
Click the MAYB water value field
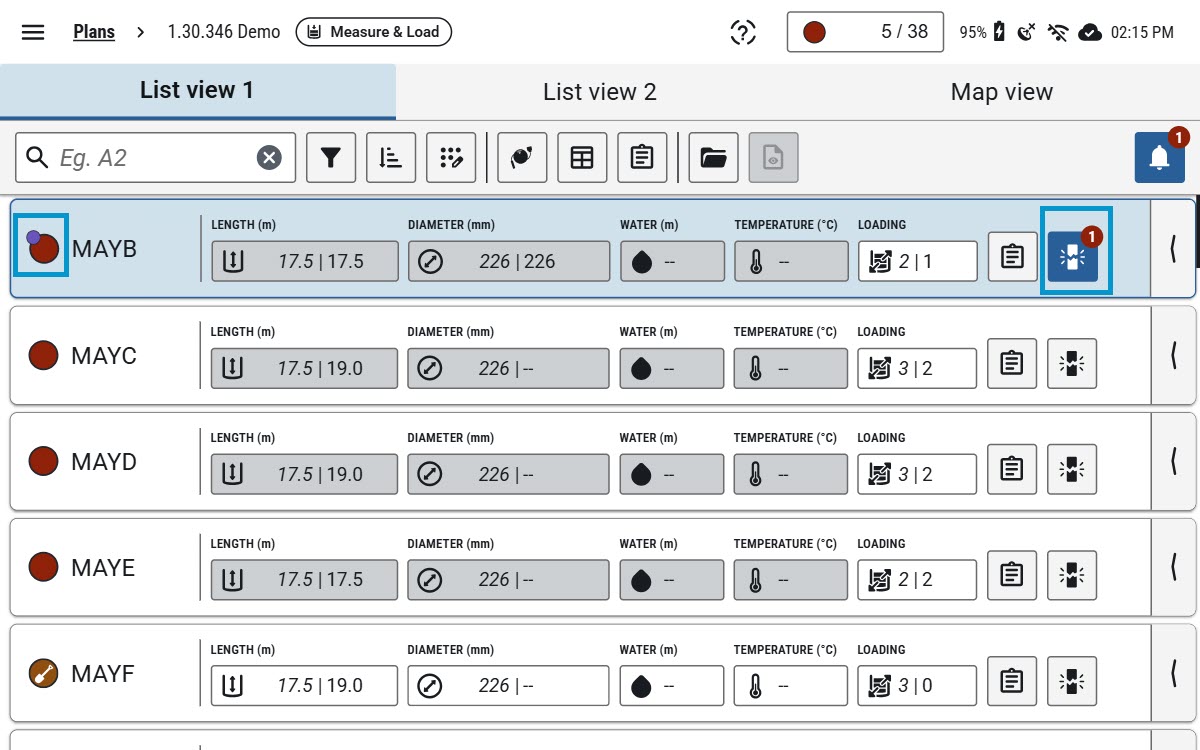click(x=672, y=262)
